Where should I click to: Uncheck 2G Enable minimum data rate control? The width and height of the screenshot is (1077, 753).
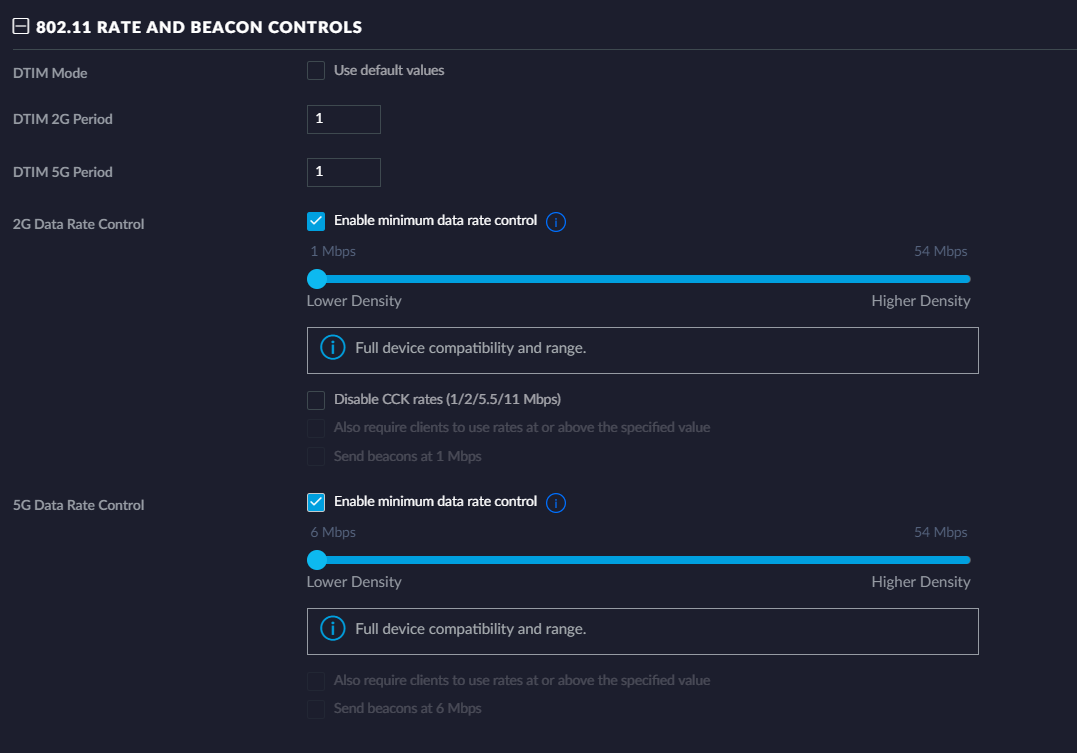(316, 221)
